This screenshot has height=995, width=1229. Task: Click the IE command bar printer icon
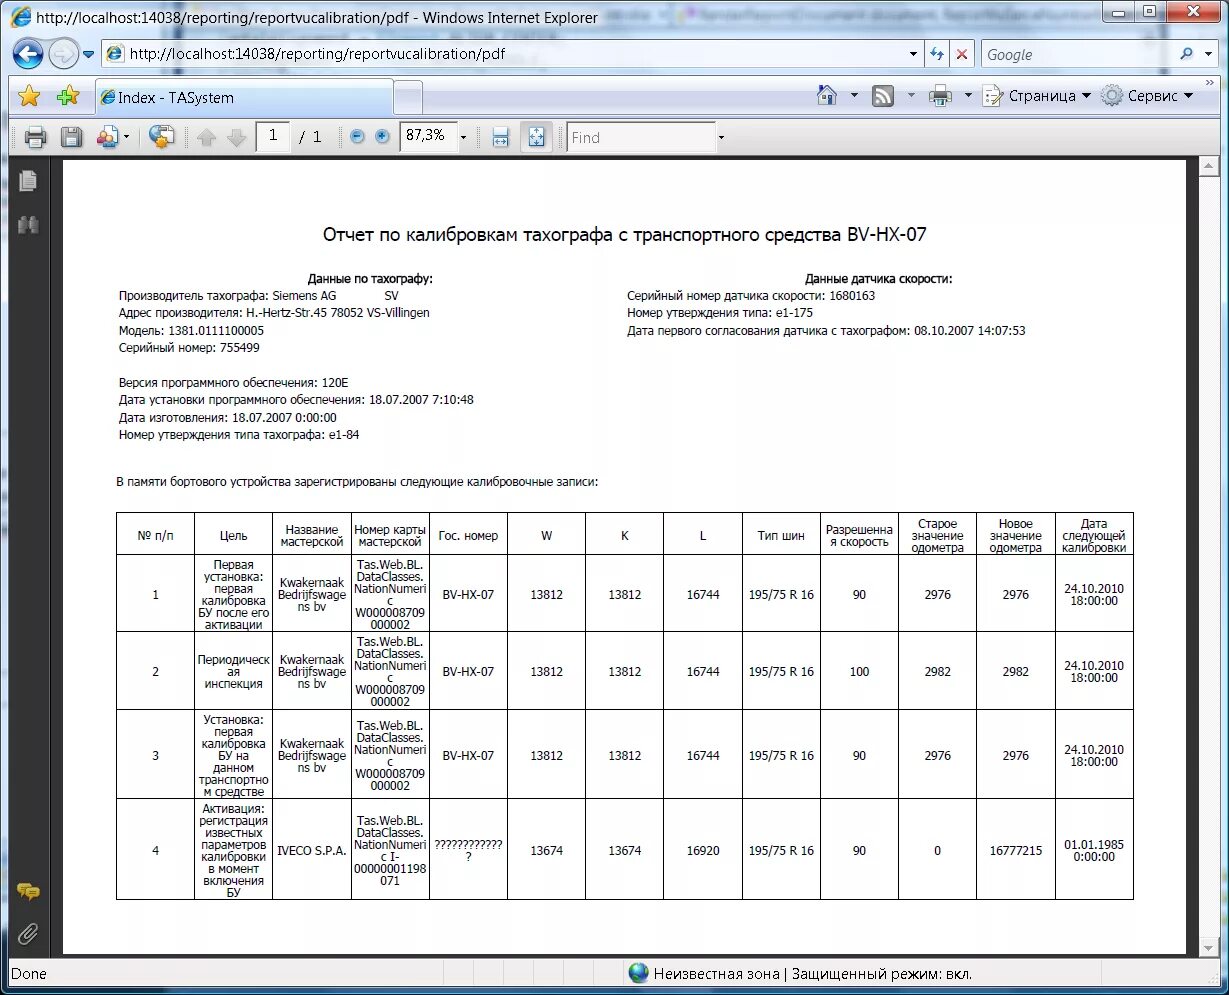(940, 96)
